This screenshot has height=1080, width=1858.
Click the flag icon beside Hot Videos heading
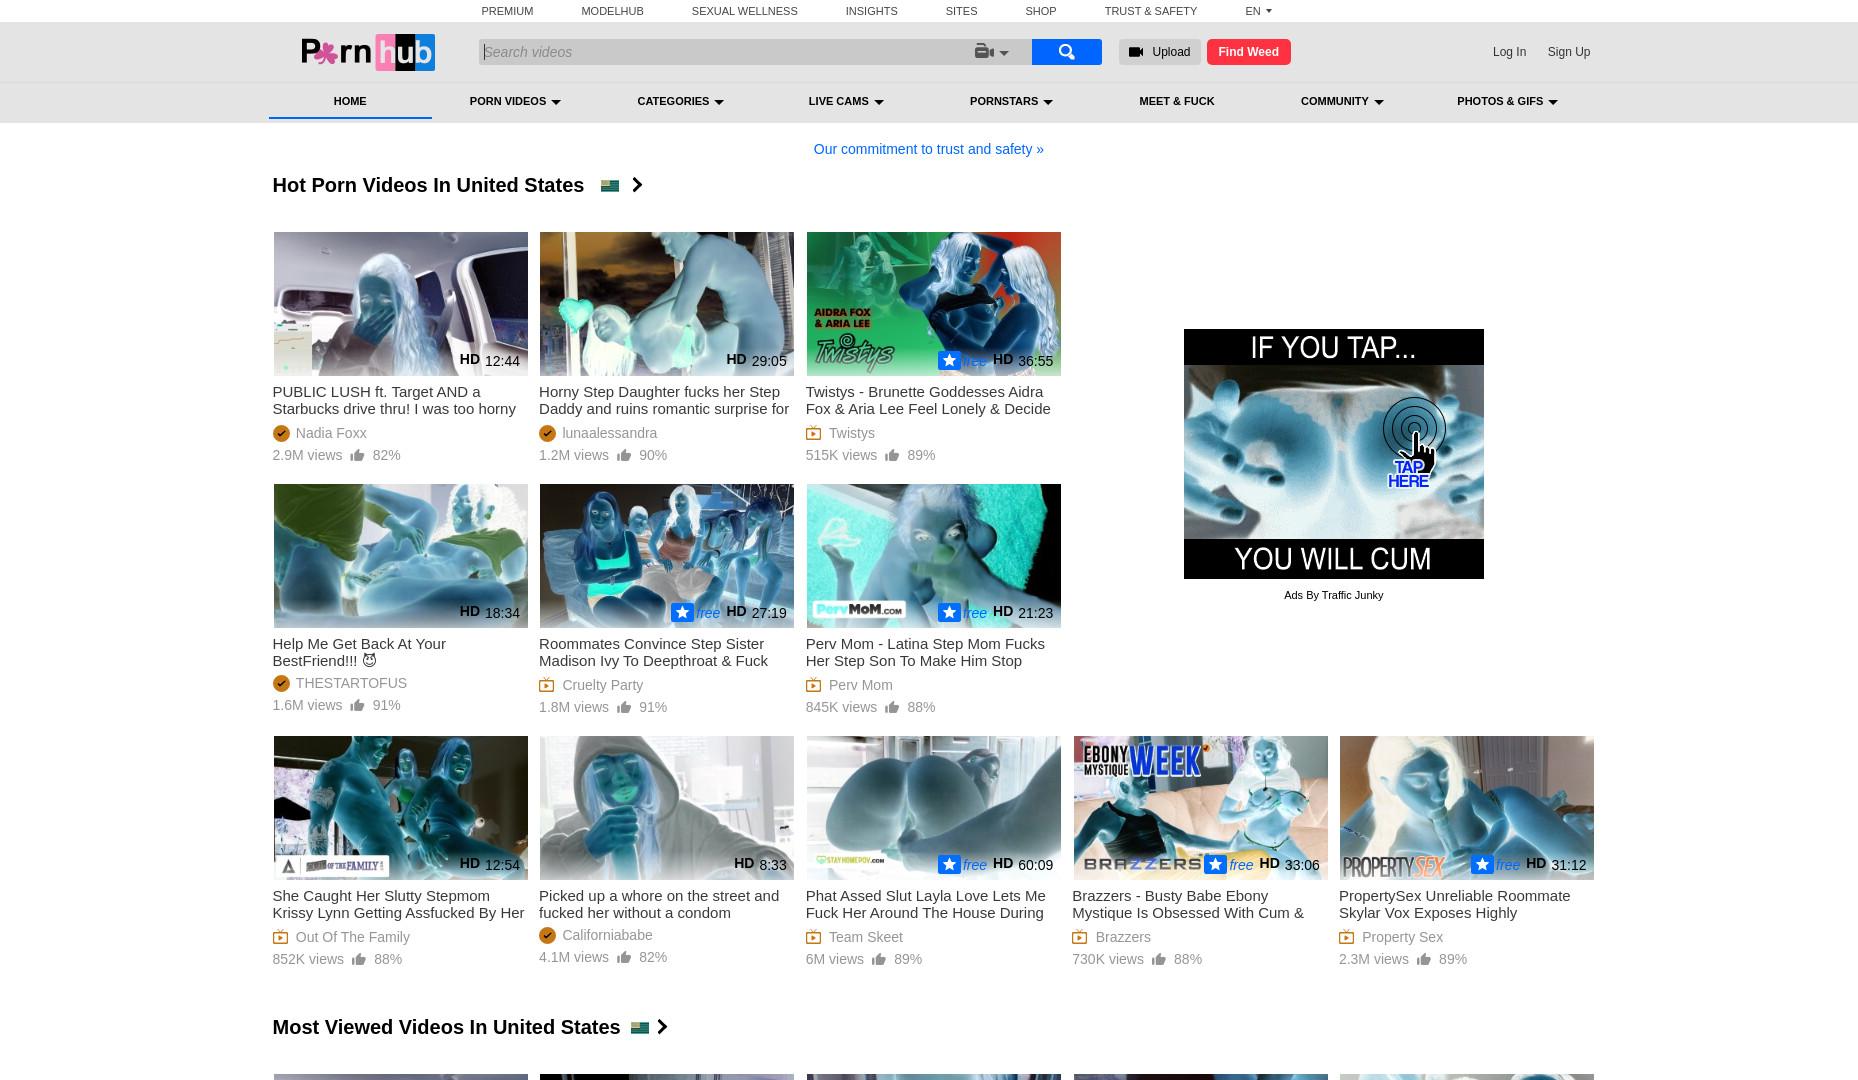609,186
